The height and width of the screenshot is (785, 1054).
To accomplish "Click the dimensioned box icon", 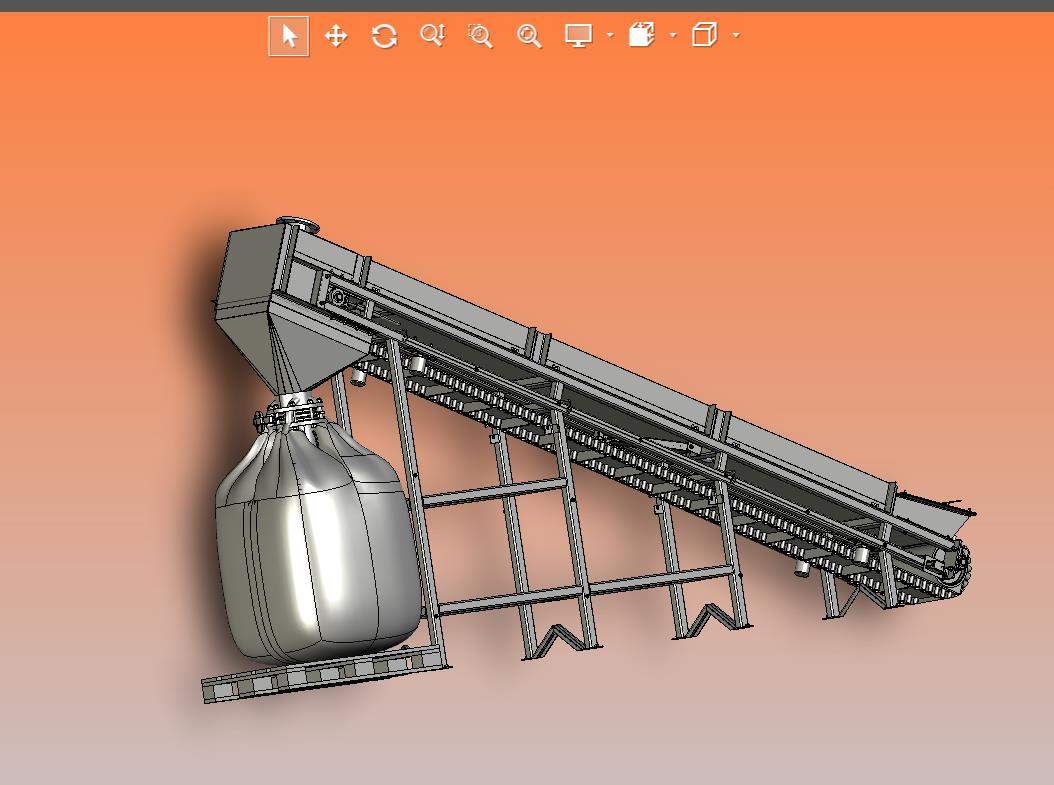I will coord(641,35).
